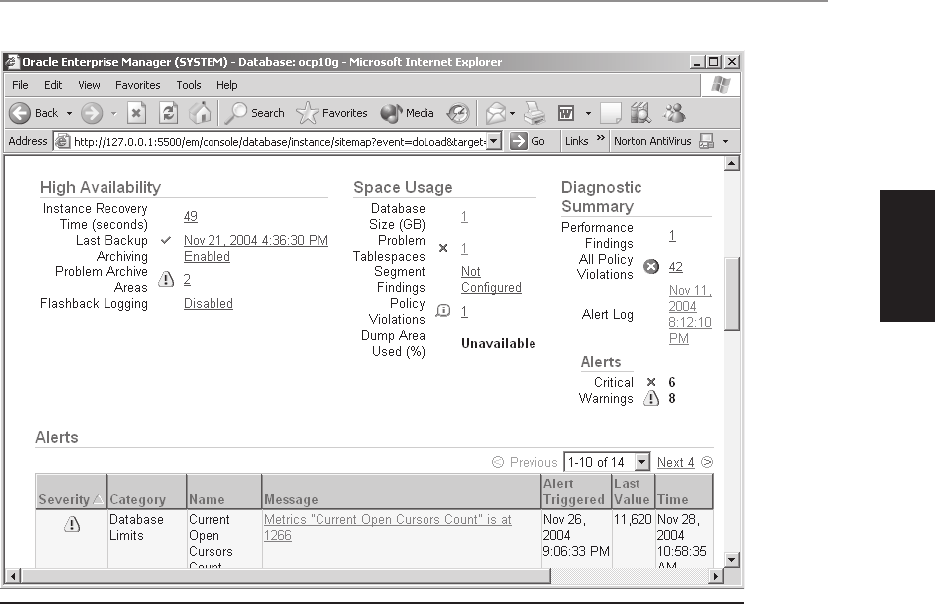The height and width of the screenshot is (604, 935).
Task: Click the vertical scrollbar up arrow
Action: pos(732,163)
